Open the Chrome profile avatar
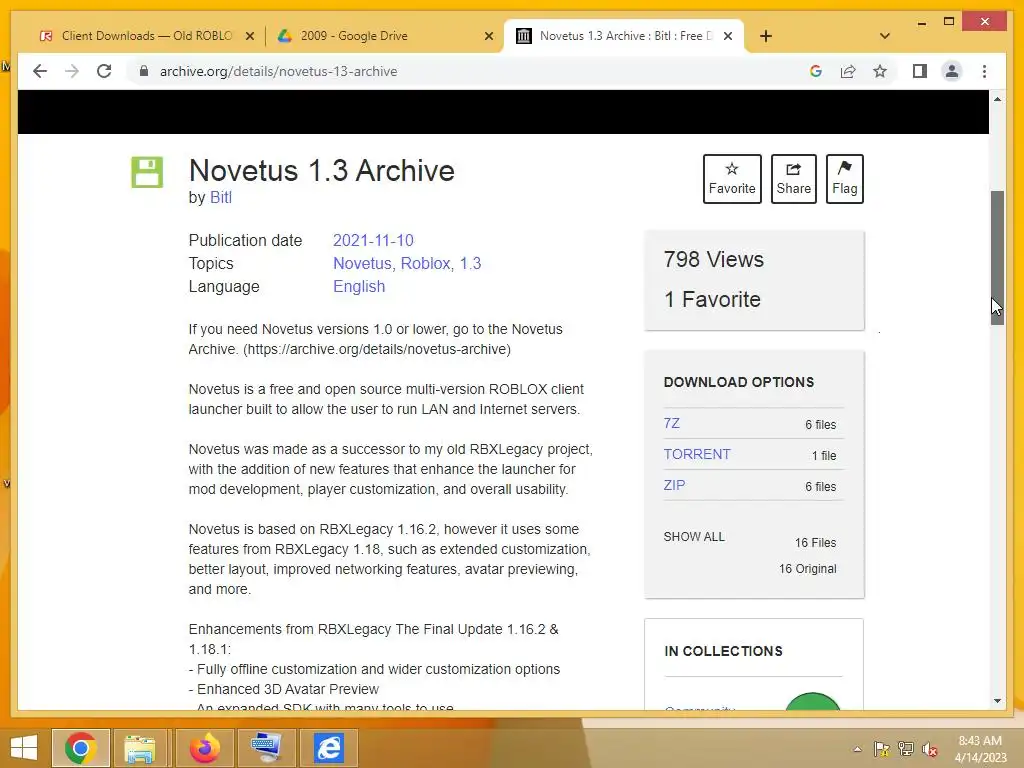The width and height of the screenshot is (1024, 768). tap(952, 71)
